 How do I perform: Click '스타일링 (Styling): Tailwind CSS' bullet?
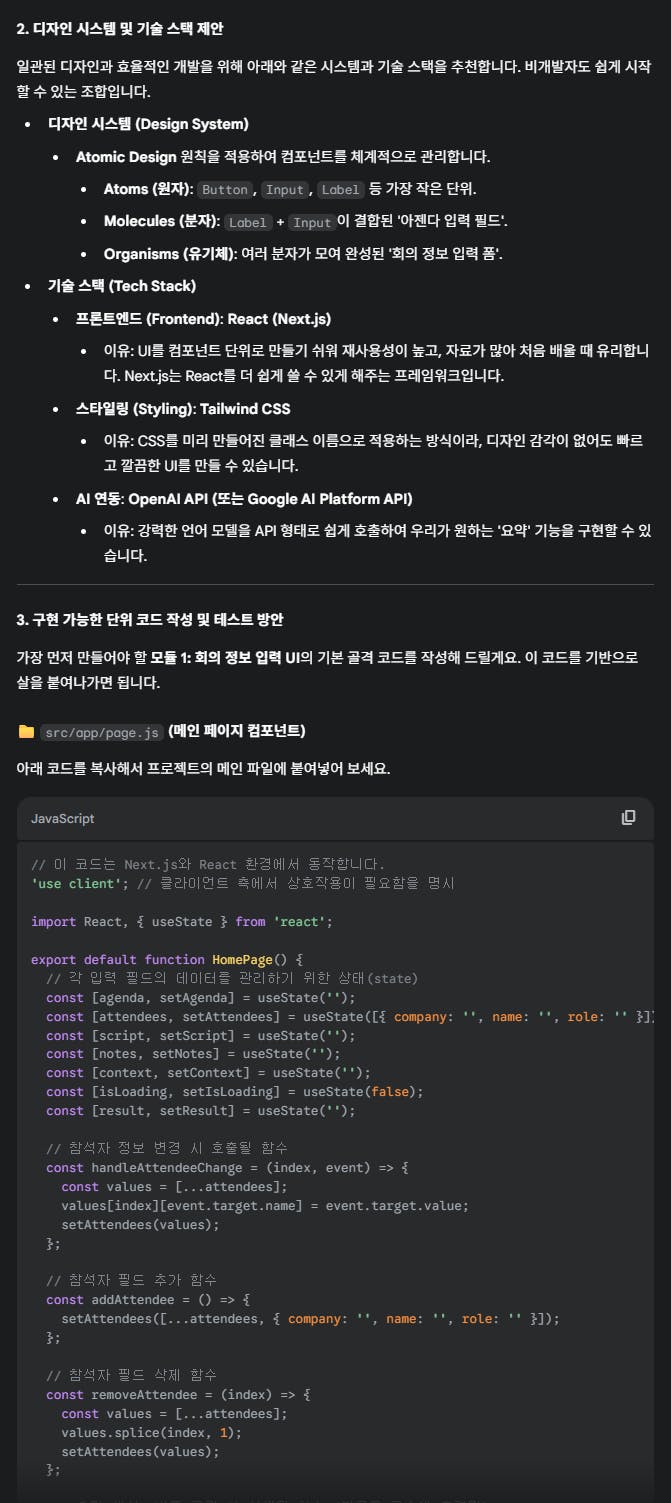tap(183, 409)
